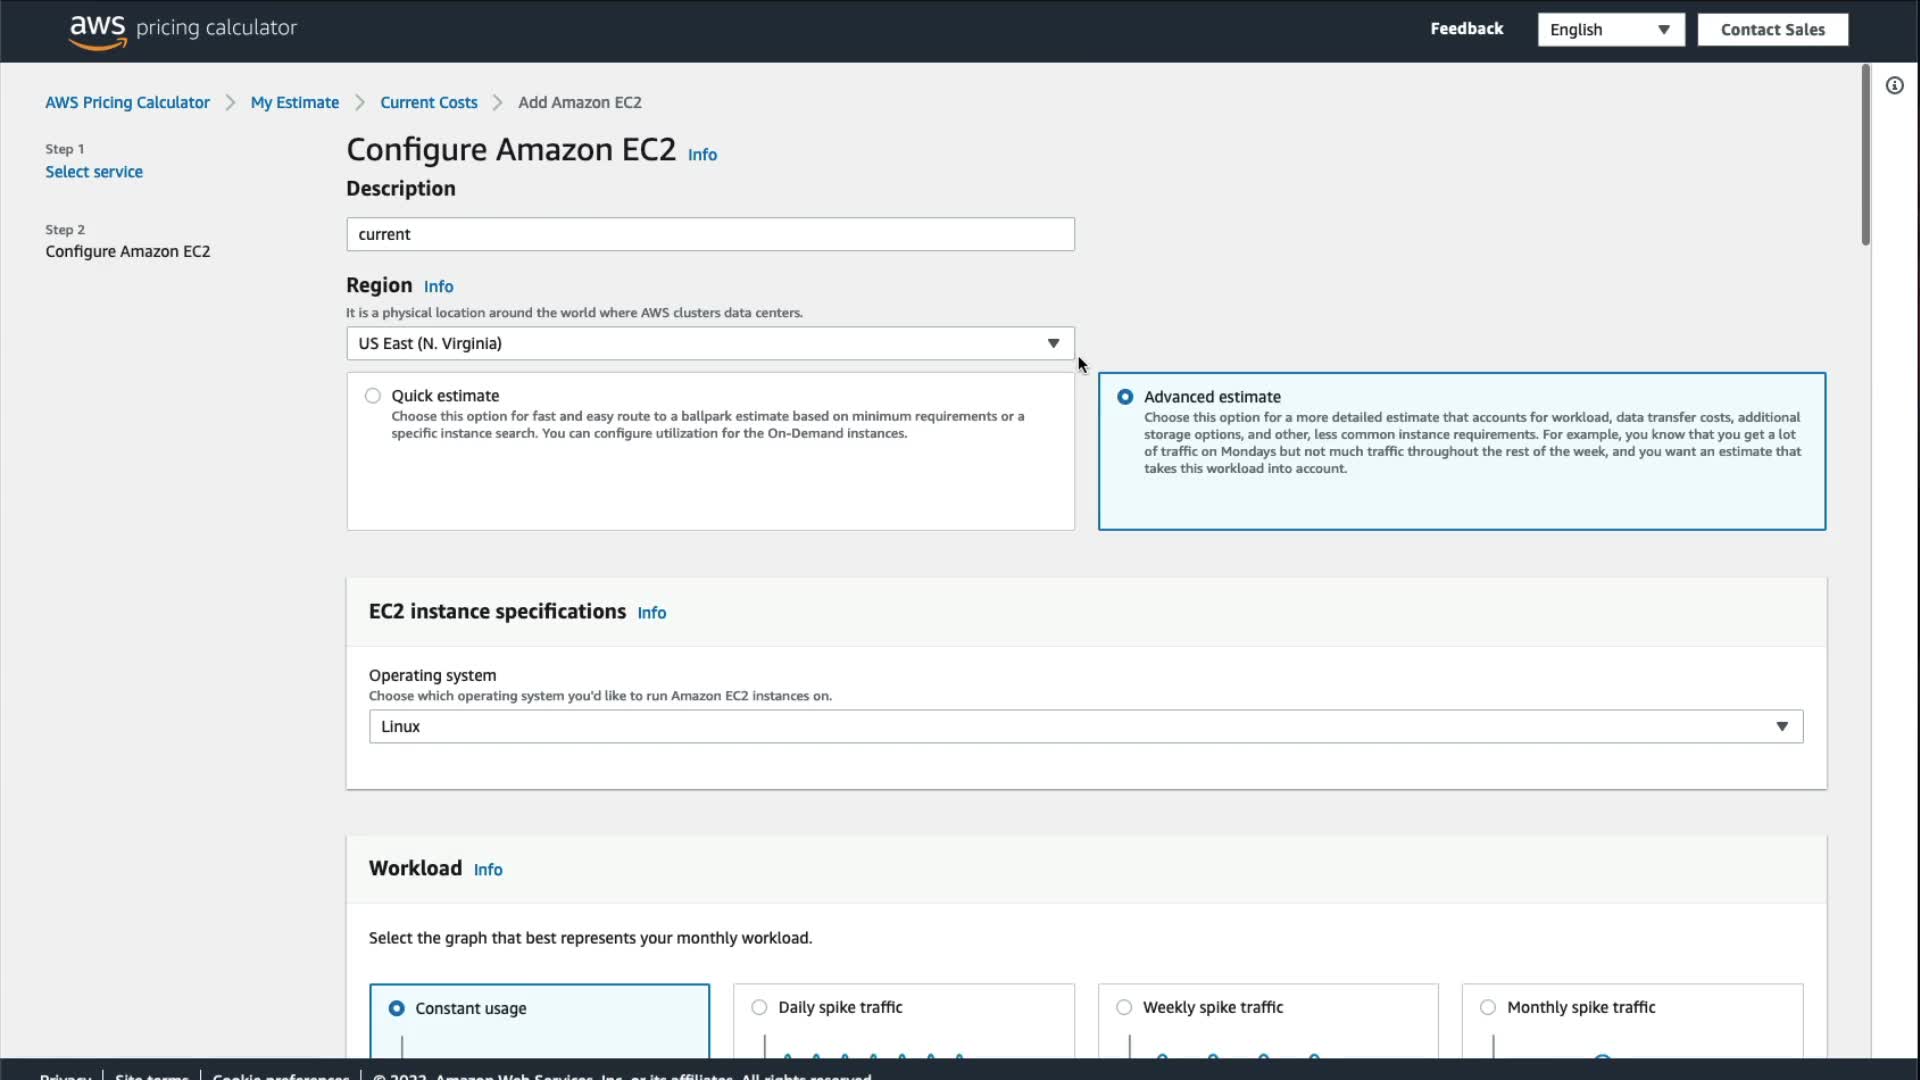This screenshot has width=1920, height=1080.
Task: Select the Advanced estimate radio button
Action: [1125, 397]
